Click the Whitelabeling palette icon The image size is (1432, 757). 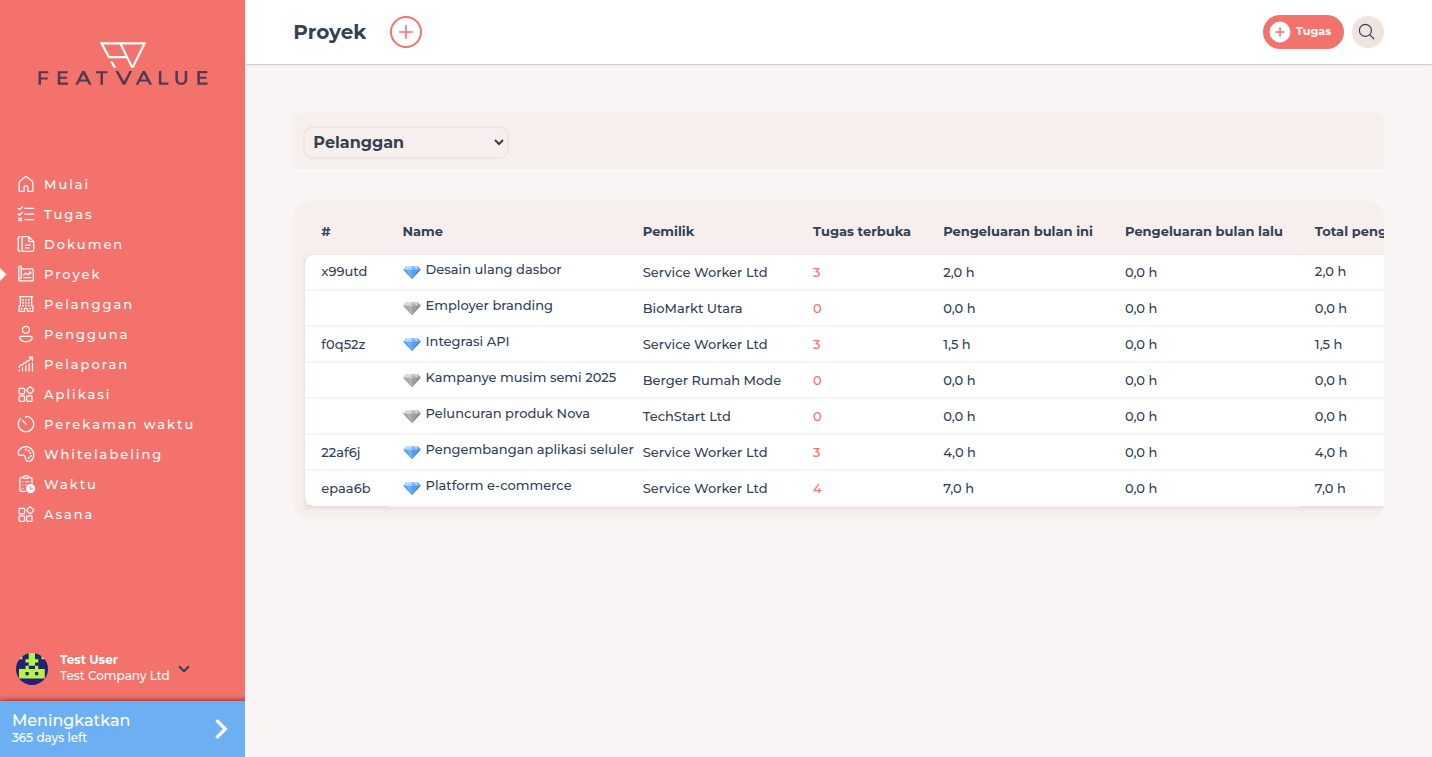point(27,454)
